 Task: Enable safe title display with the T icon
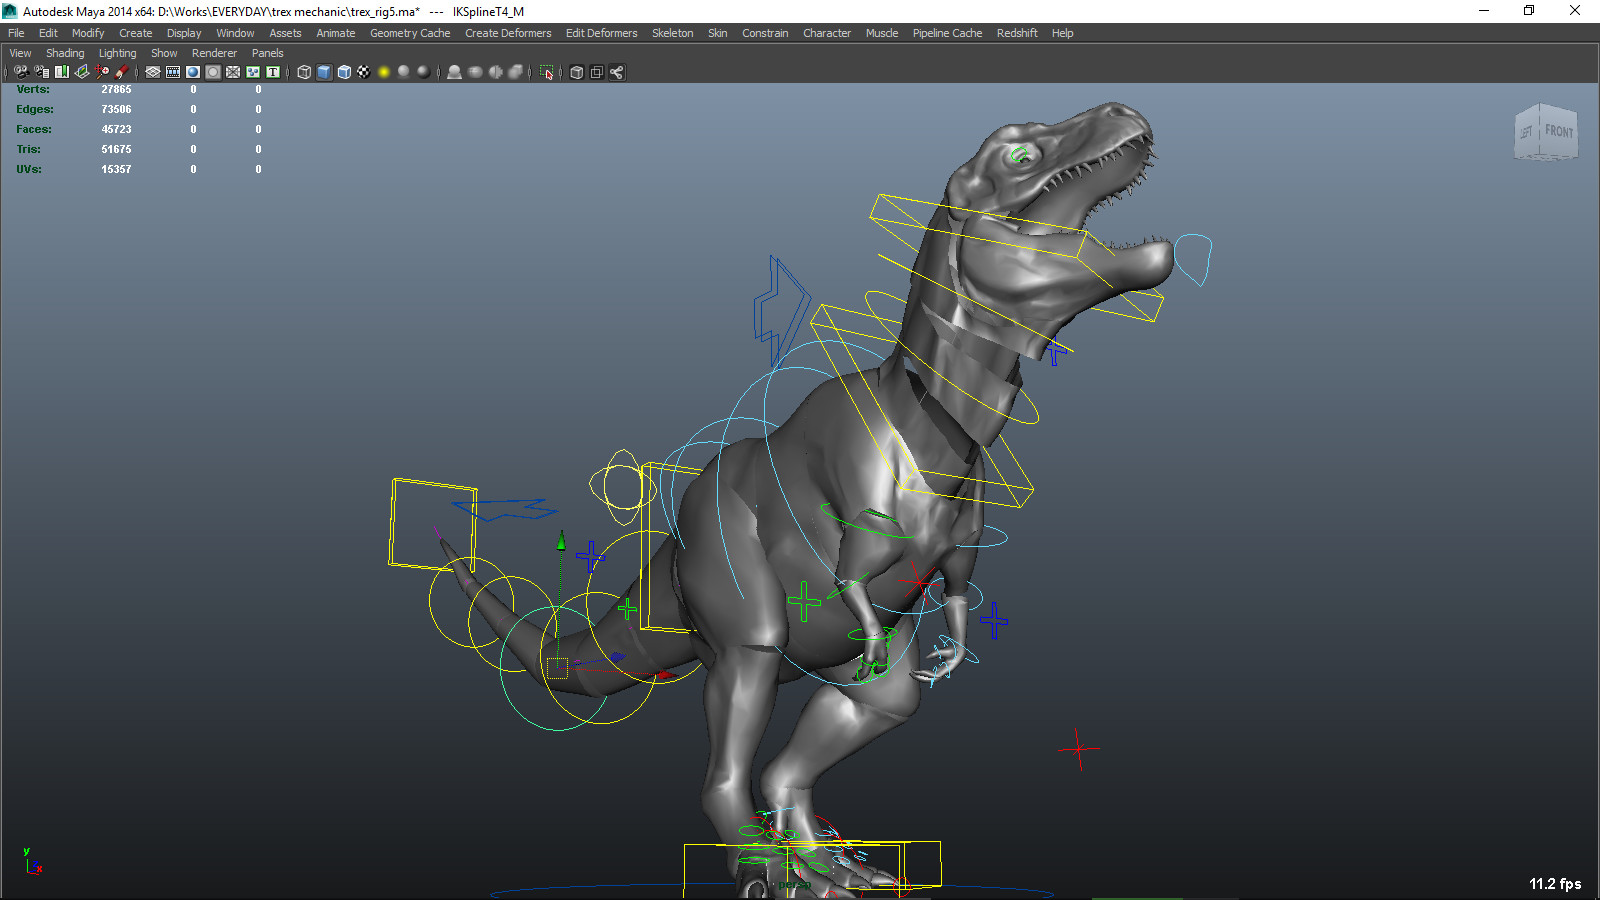tap(272, 71)
